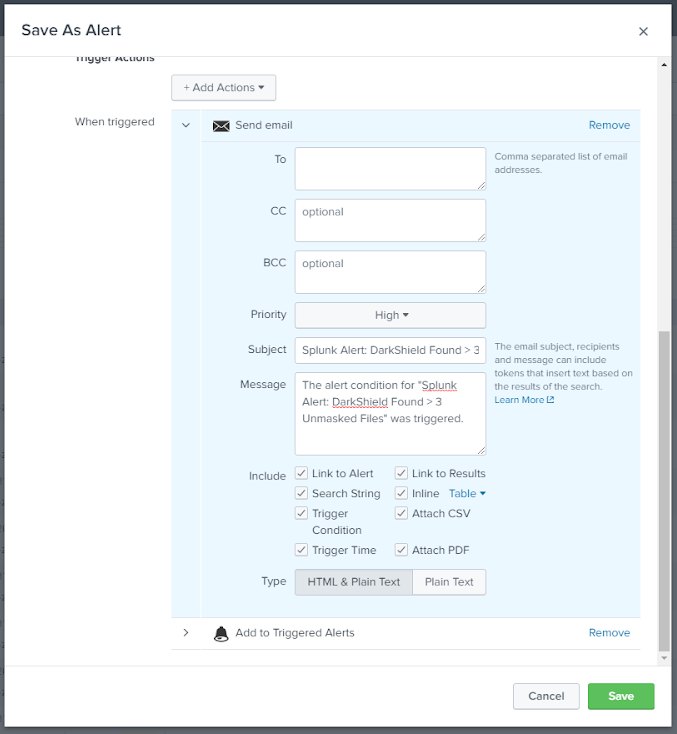This screenshot has width=677, height=734.
Task: Click the Send email heading text
Action: pyautogui.click(x=264, y=125)
